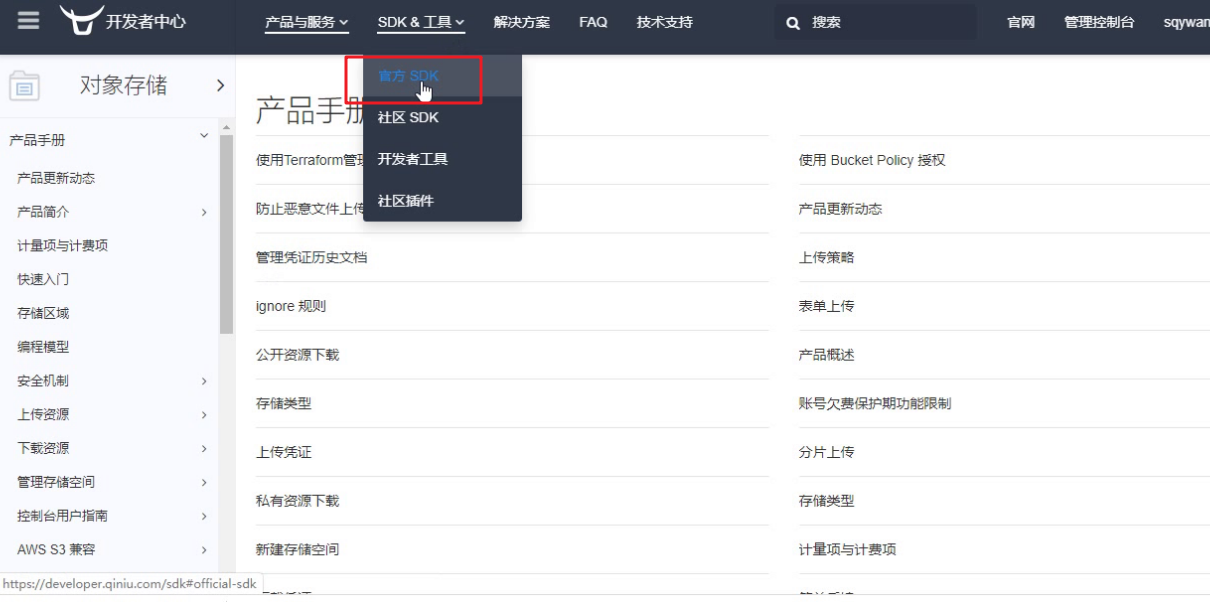The height and width of the screenshot is (602, 1210).
Task: Collapse the 产品手册 sidebar section
Action: coord(204,135)
